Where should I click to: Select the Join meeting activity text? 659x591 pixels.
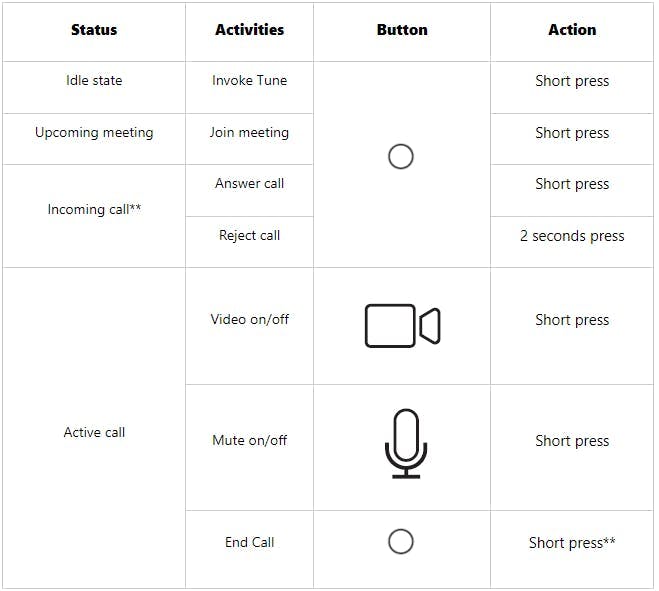coord(249,132)
